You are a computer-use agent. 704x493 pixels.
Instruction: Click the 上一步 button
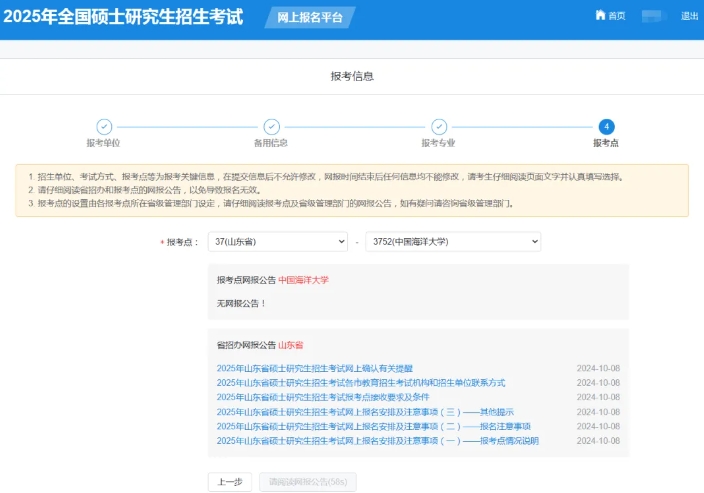[x=229, y=482]
